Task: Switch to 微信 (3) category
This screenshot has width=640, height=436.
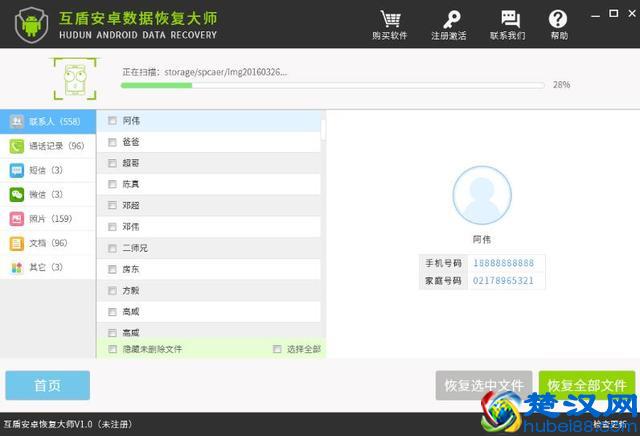Action: tap(48, 194)
